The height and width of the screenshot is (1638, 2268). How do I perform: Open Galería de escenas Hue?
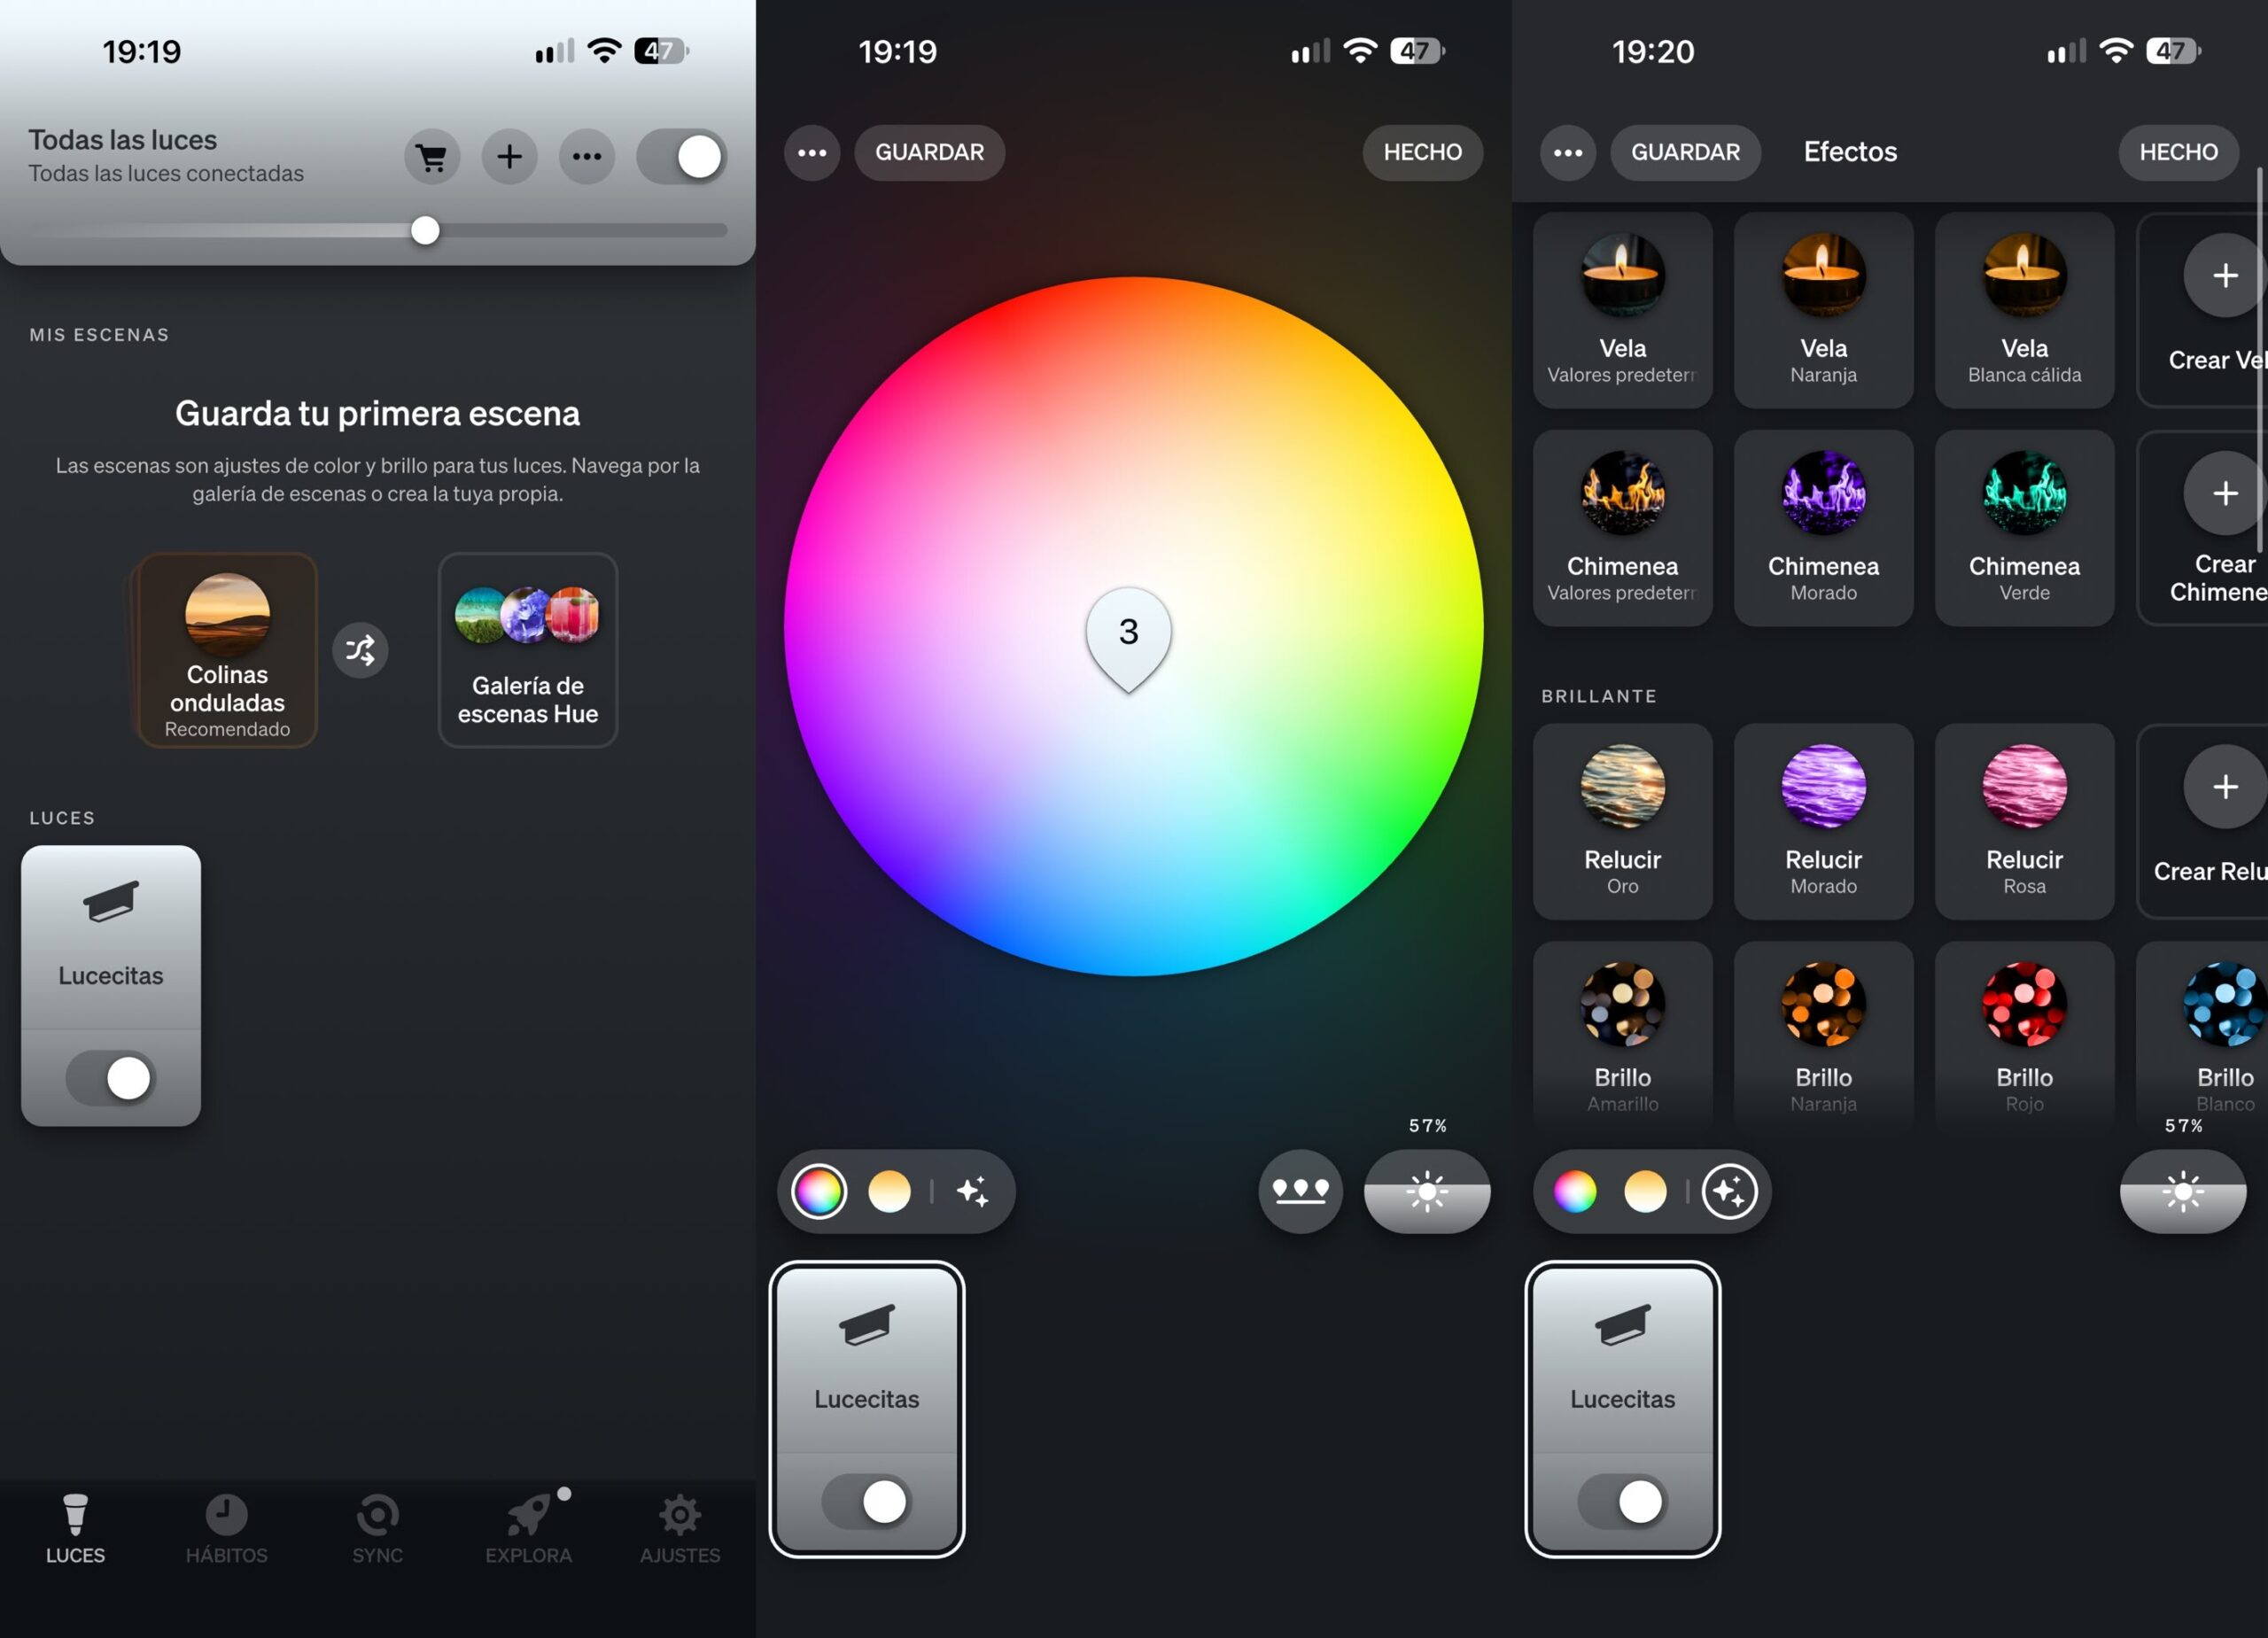pos(528,650)
